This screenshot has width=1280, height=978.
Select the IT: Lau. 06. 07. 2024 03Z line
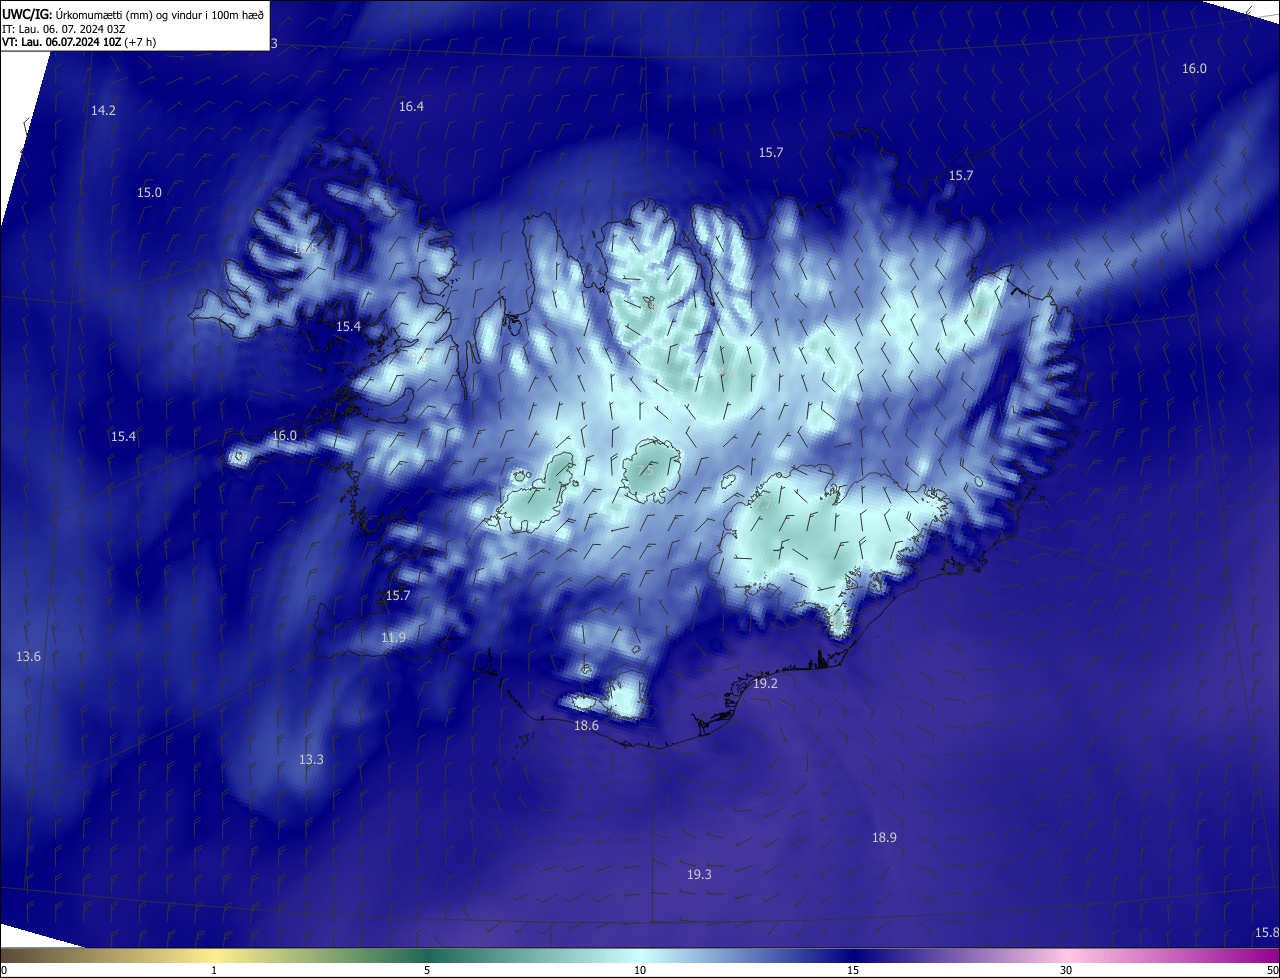[x=63, y=28]
